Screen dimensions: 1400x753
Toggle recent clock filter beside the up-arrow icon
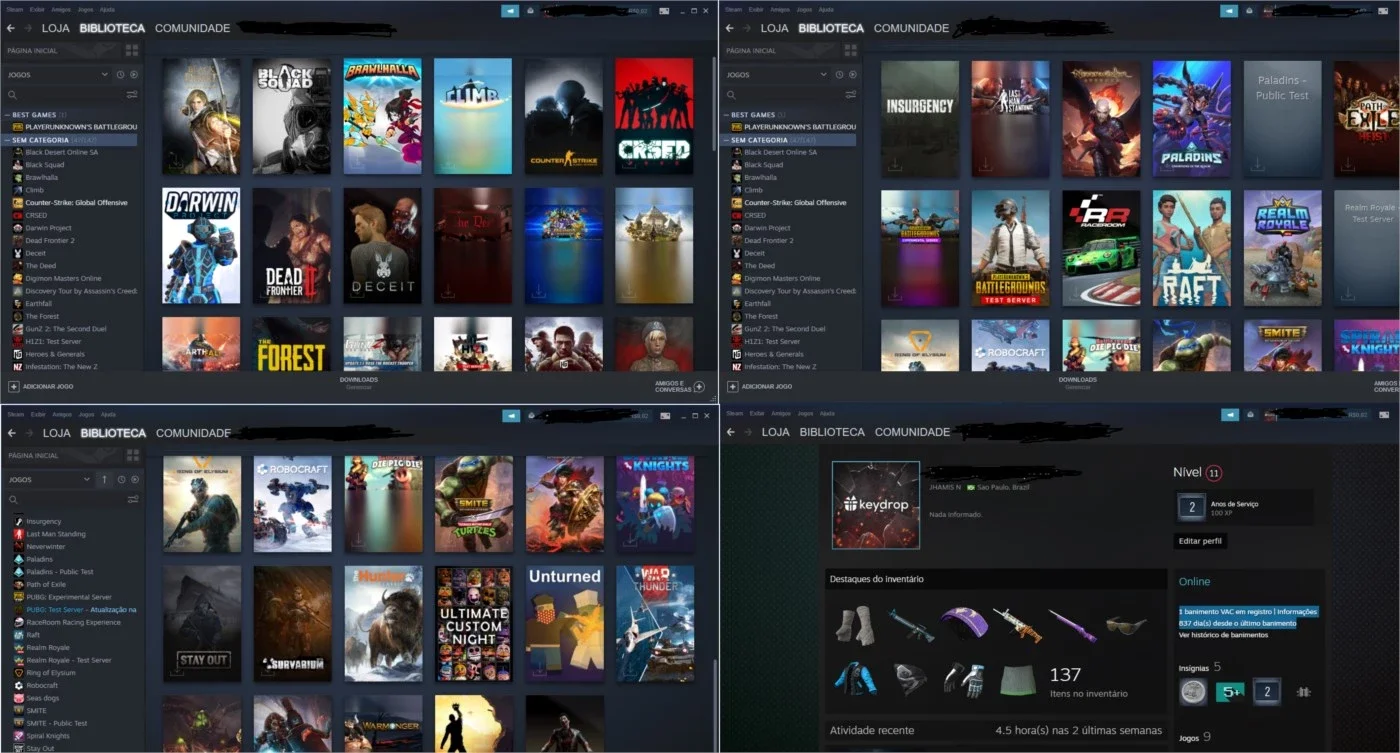[120, 480]
